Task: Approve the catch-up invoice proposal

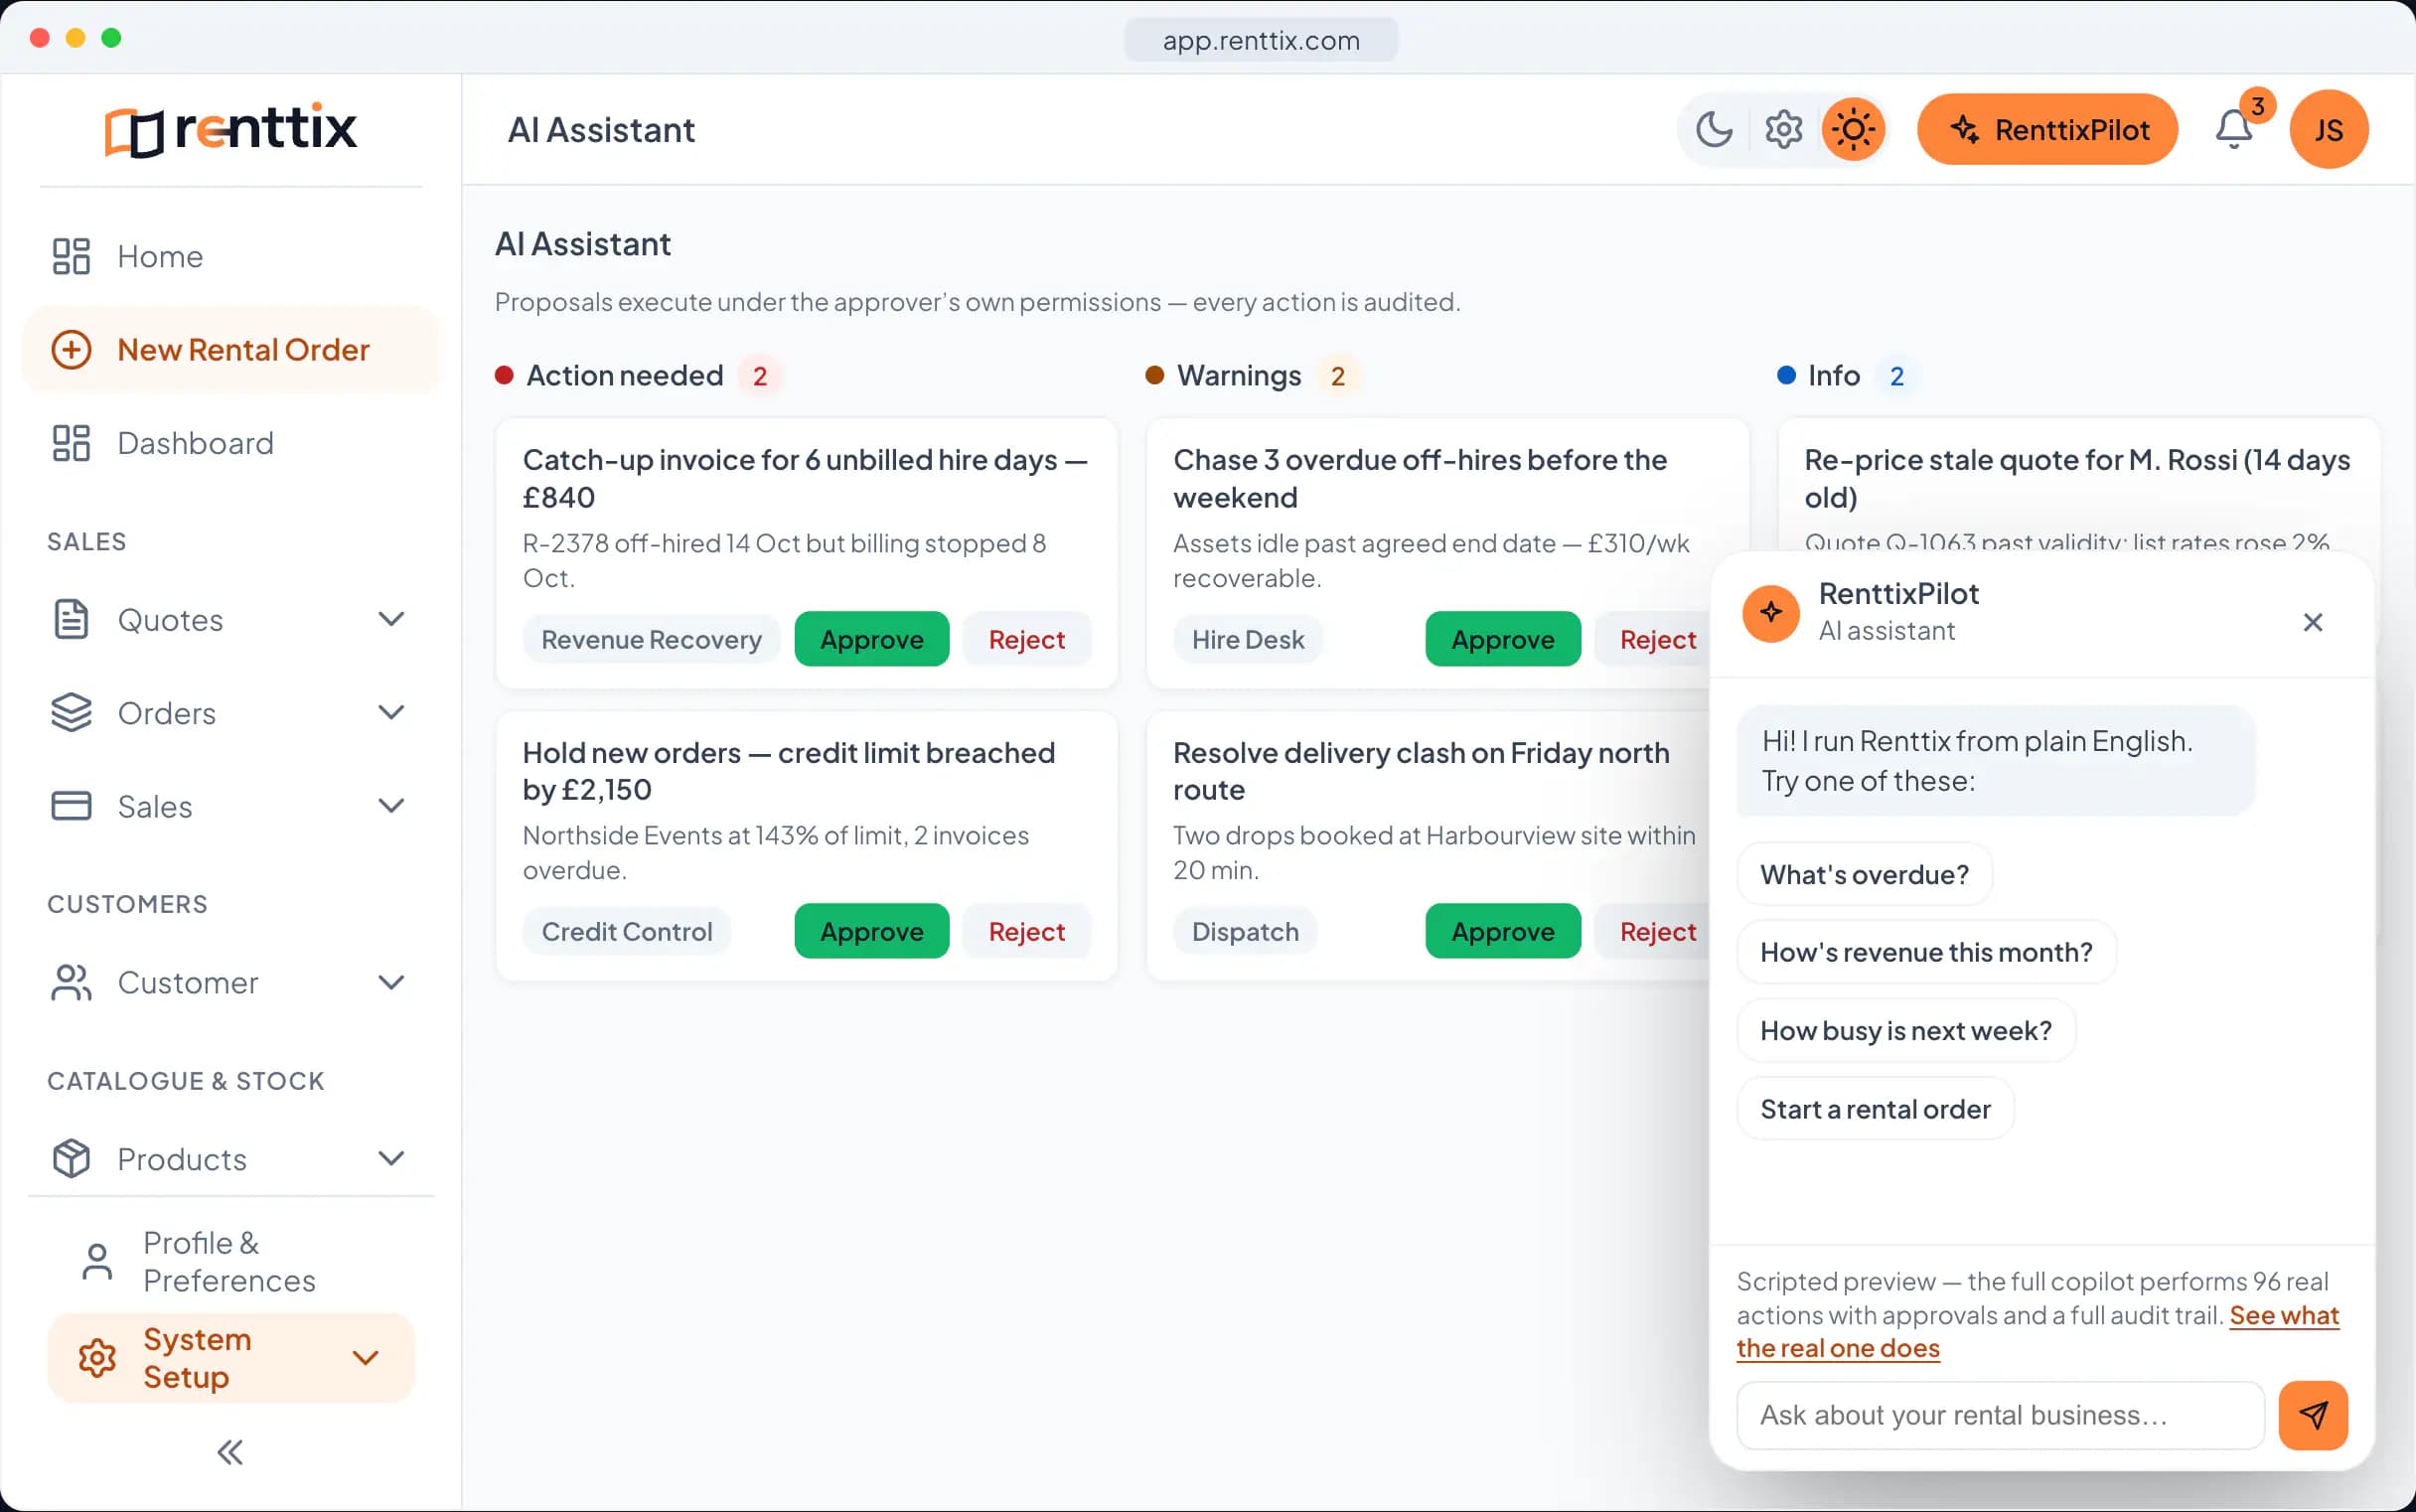Action: coord(871,639)
